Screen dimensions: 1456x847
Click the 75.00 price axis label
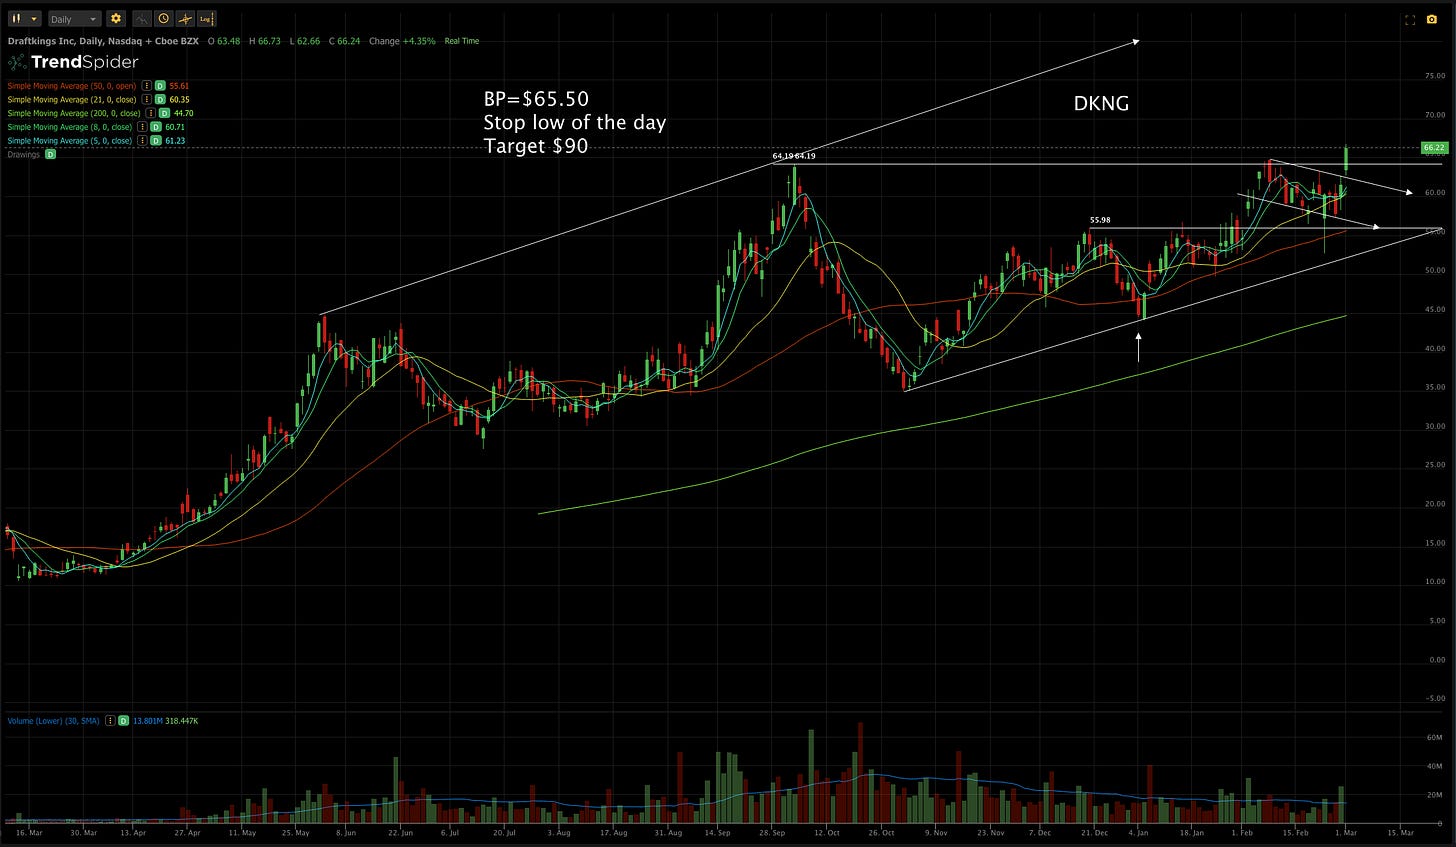pos(1434,76)
